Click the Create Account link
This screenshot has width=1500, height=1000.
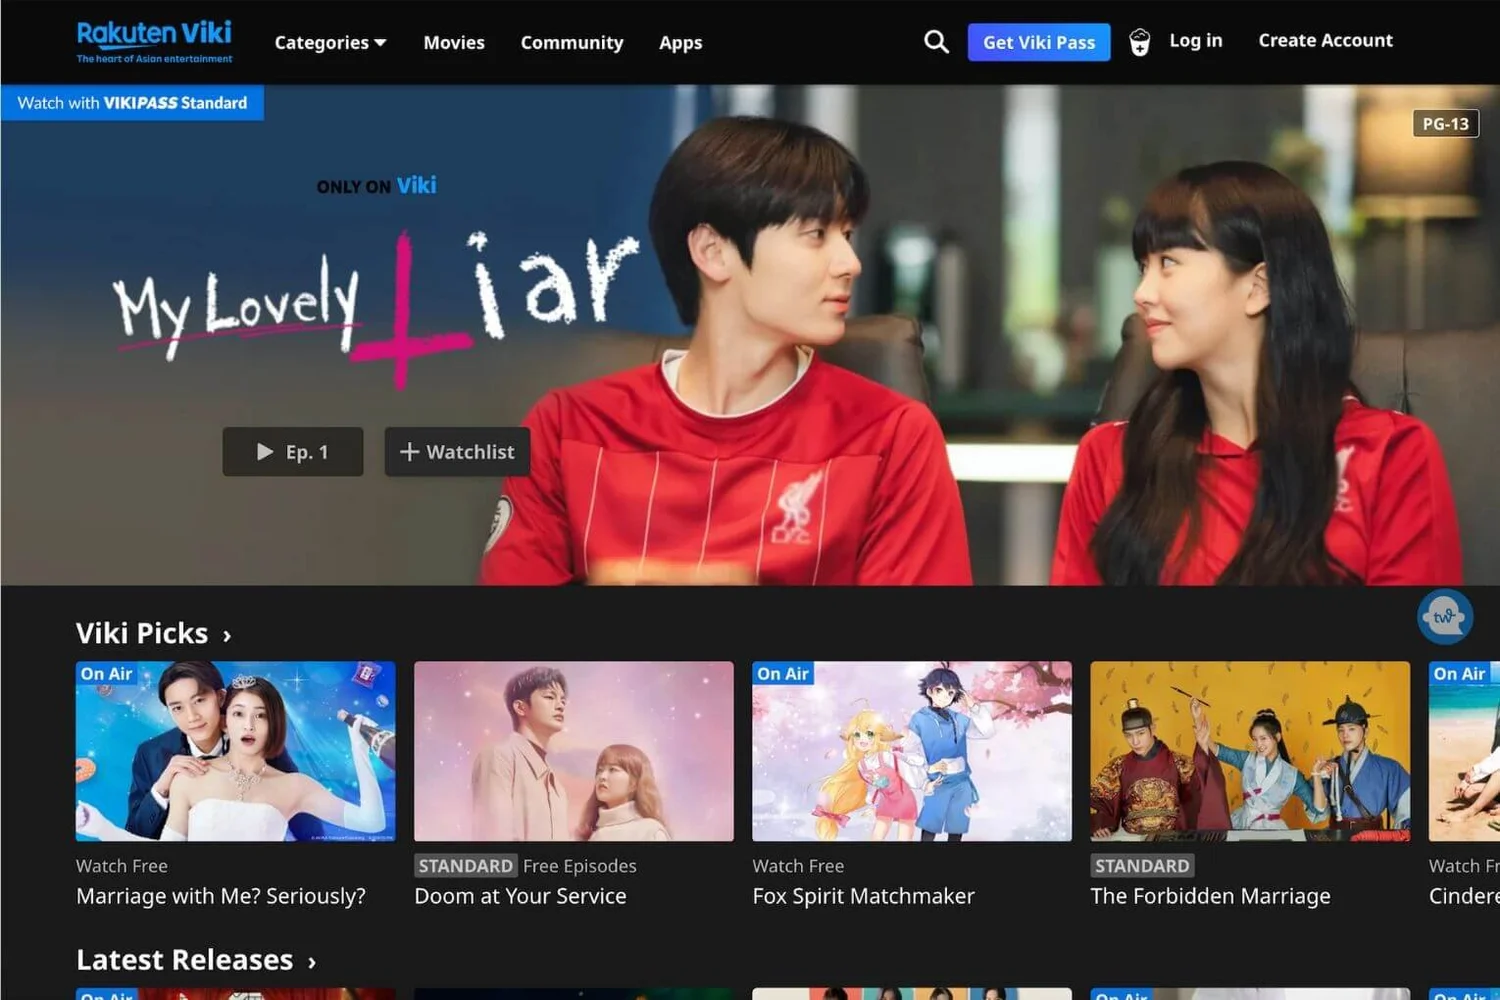pyautogui.click(x=1325, y=41)
